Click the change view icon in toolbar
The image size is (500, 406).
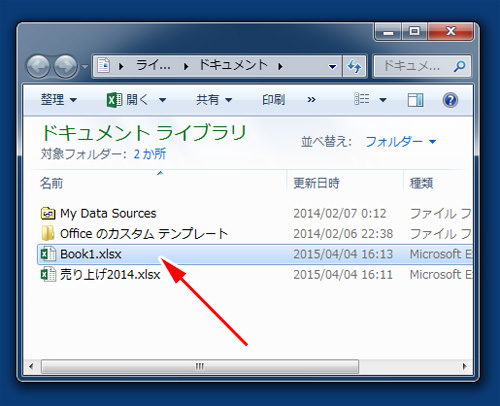point(362,99)
